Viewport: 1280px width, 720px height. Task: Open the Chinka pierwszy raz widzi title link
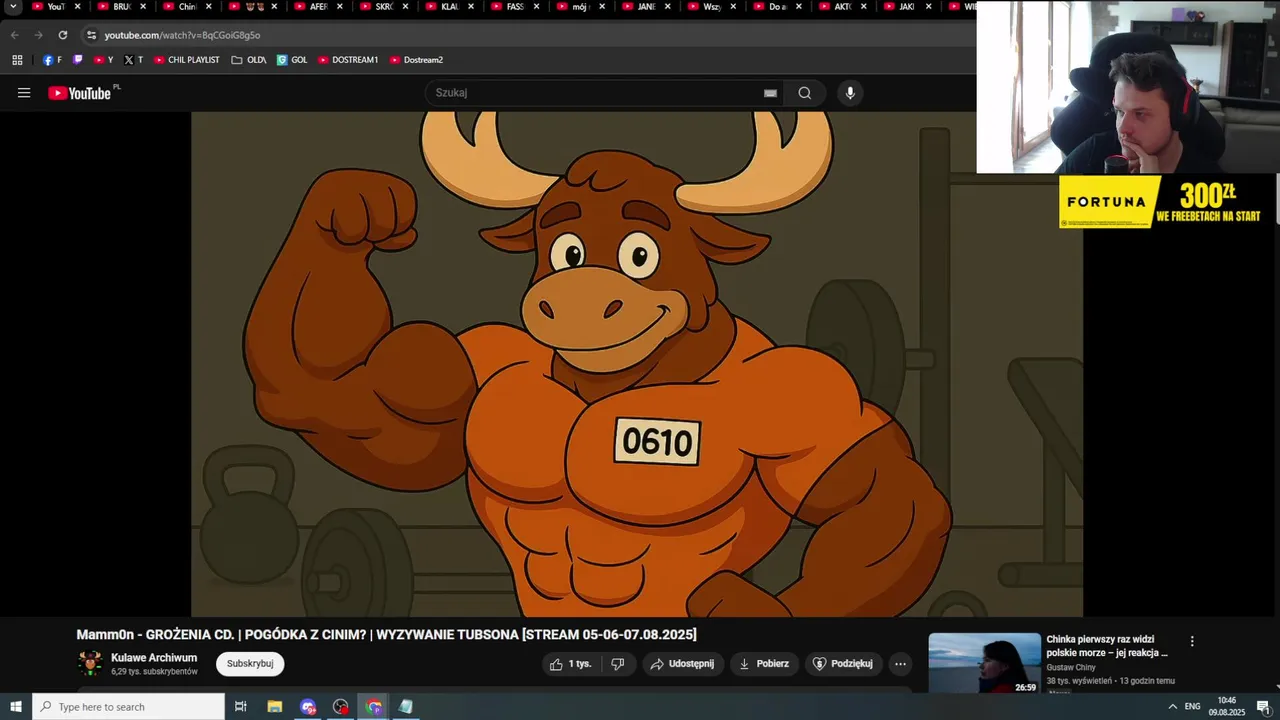(x=1107, y=646)
